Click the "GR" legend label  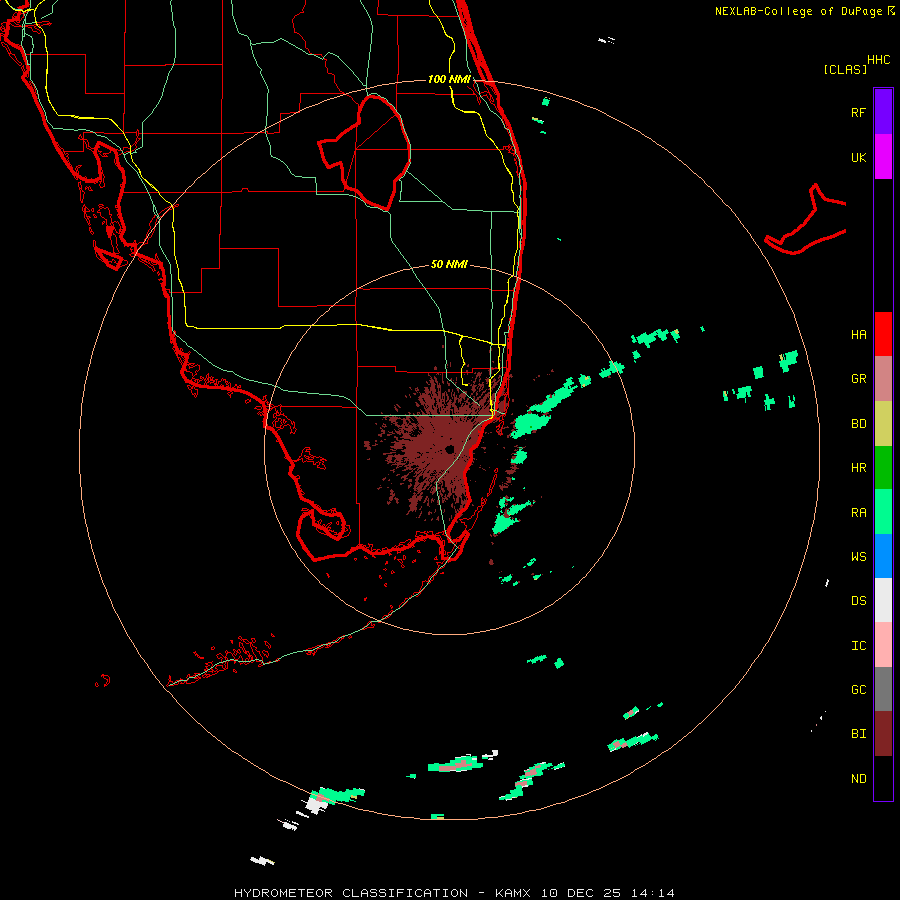(858, 378)
